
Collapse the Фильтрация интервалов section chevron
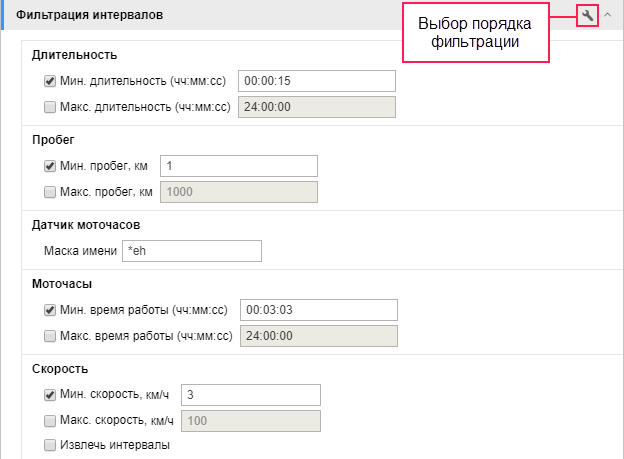(607, 15)
